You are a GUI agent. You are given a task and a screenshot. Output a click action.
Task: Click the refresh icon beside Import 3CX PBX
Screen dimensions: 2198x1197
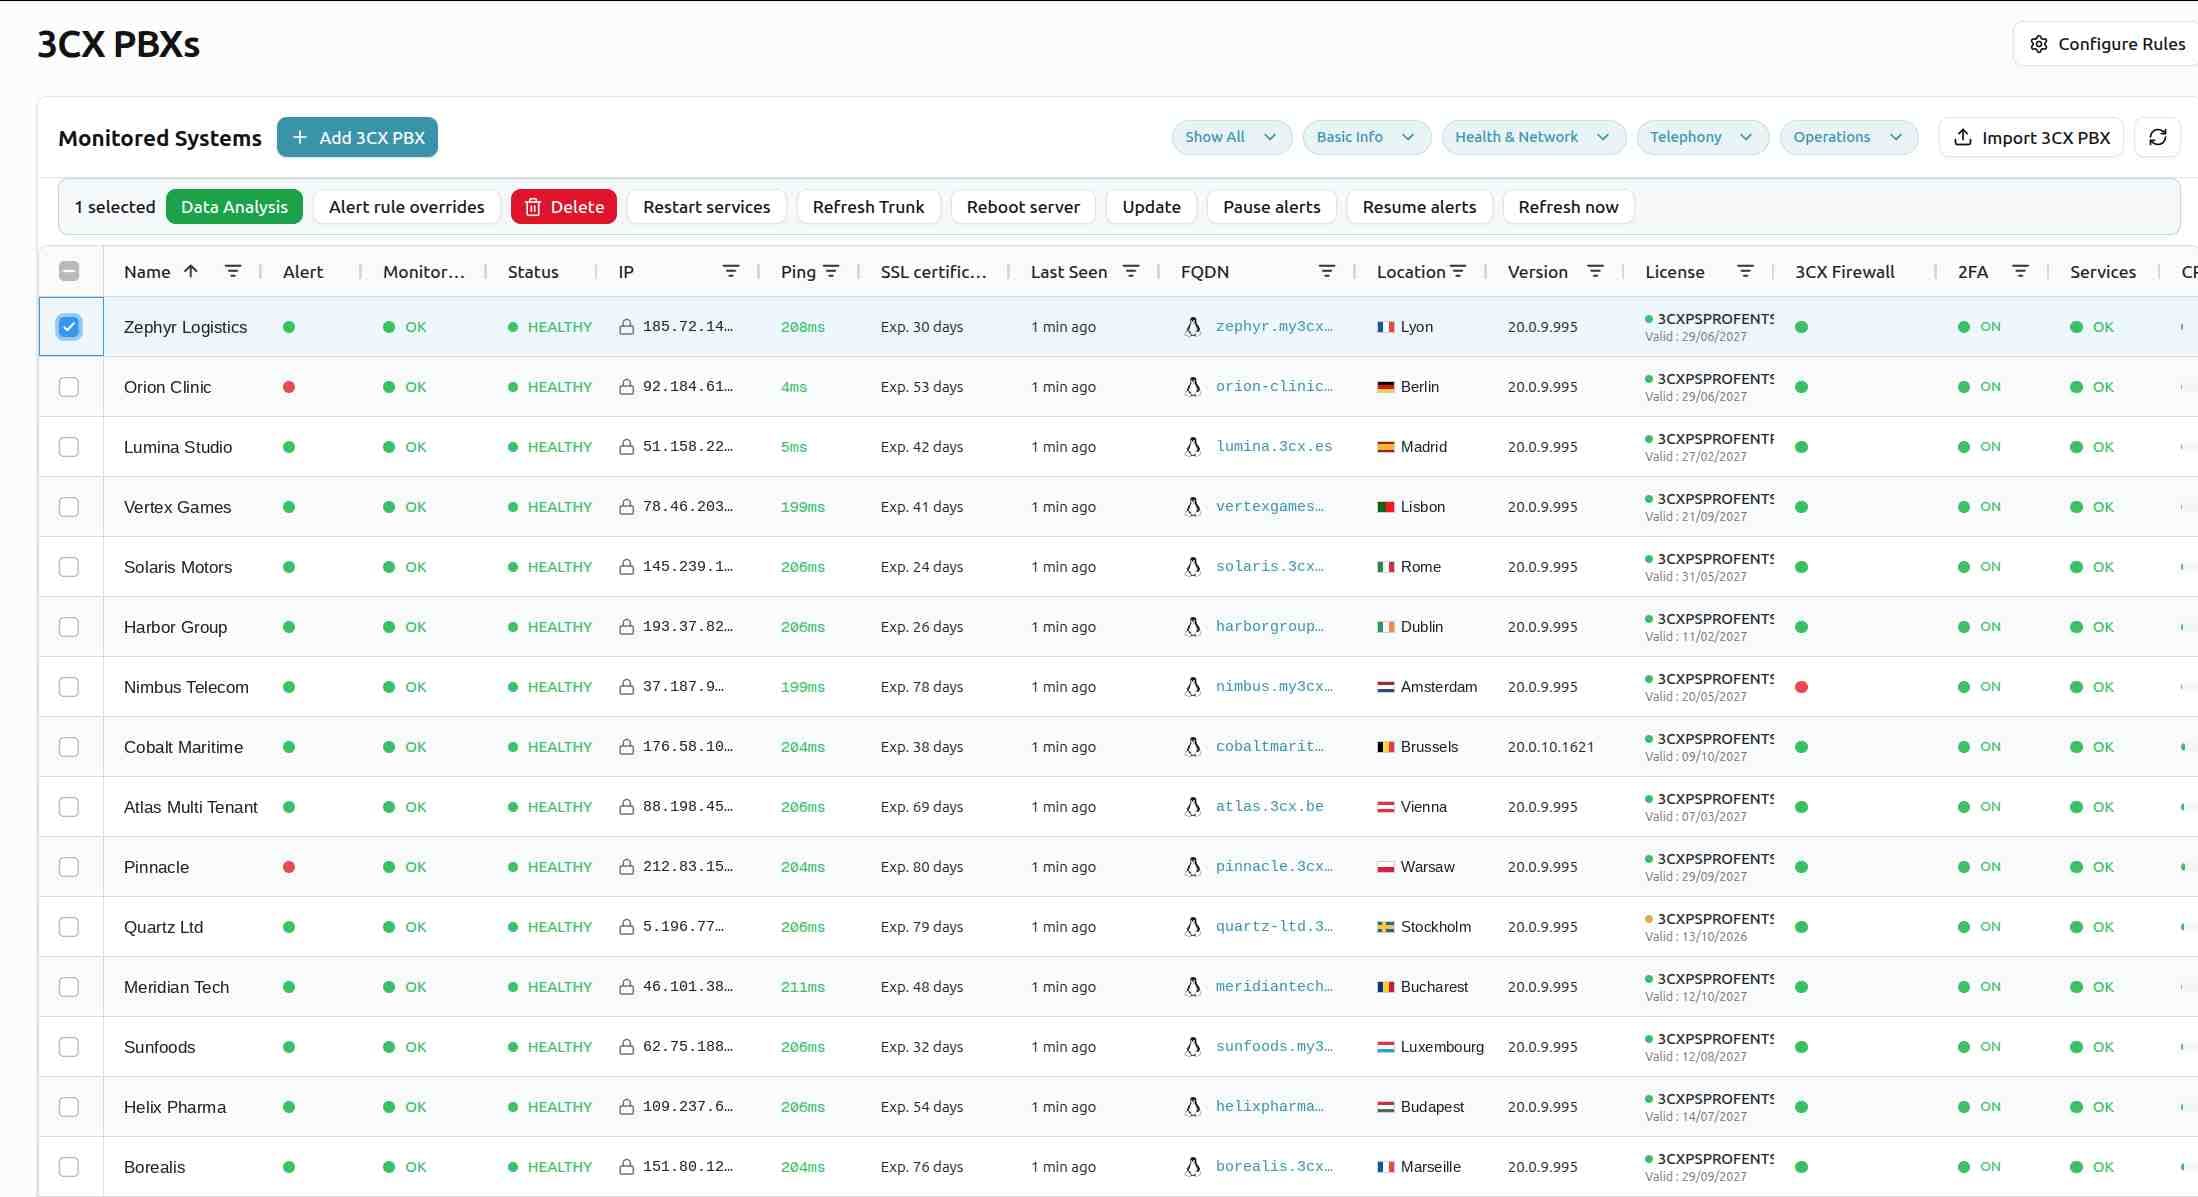[x=2157, y=137]
